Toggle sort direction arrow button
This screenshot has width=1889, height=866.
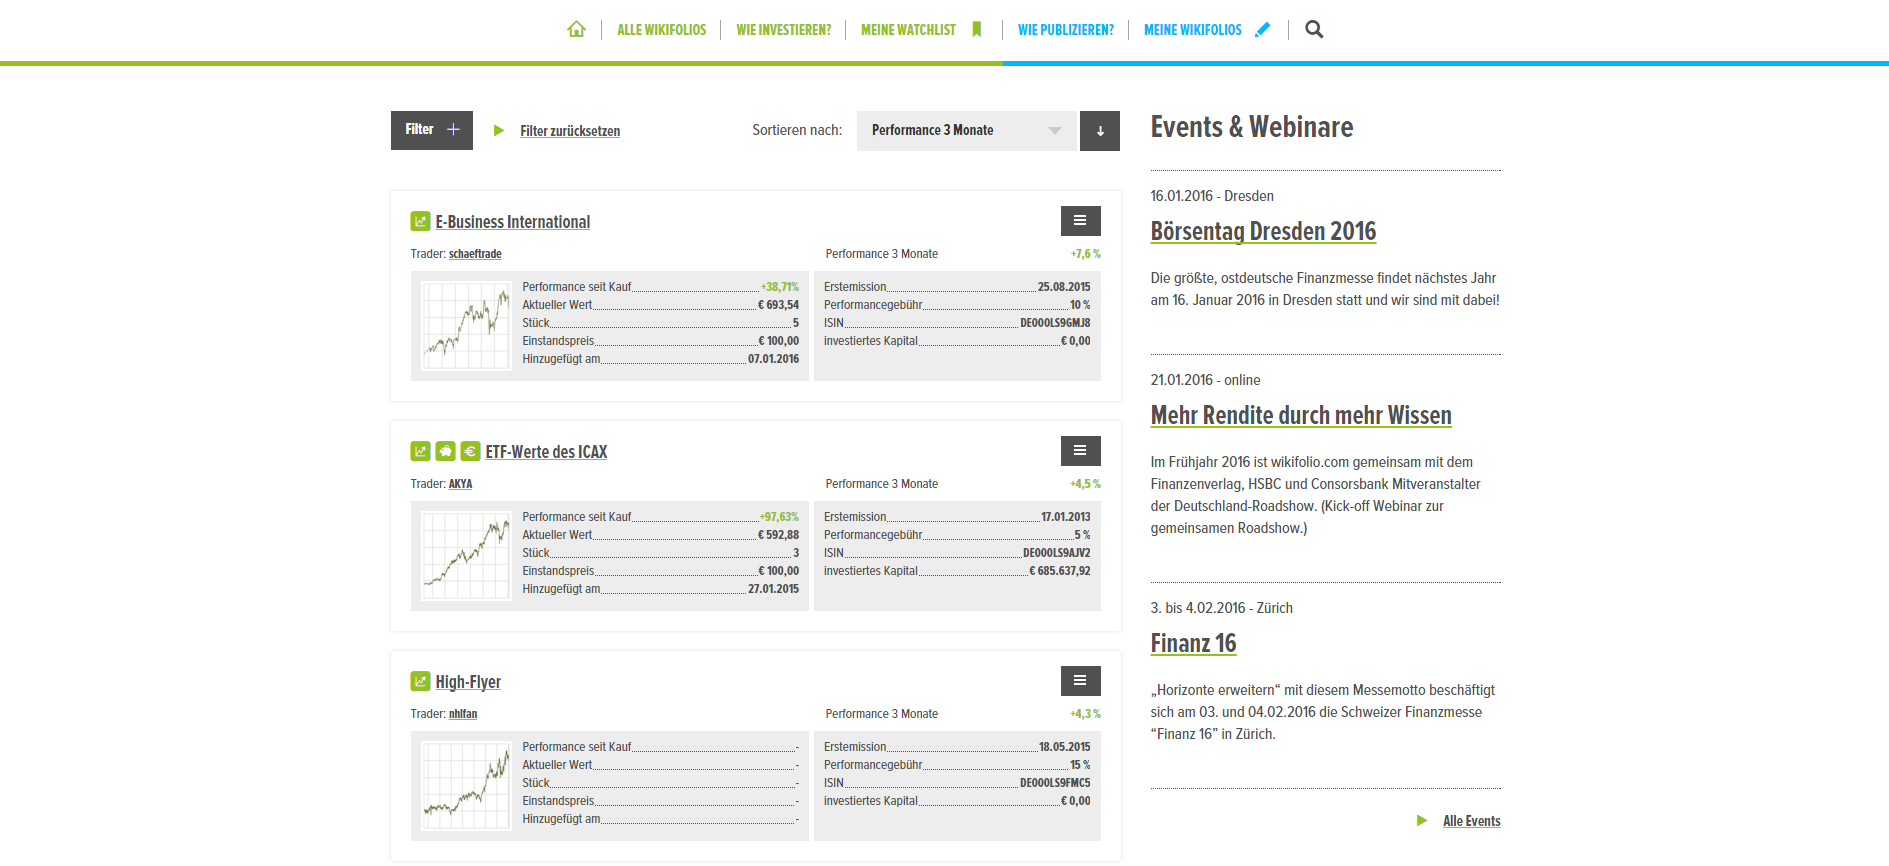pyautogui.click(x=1100, y=131)
